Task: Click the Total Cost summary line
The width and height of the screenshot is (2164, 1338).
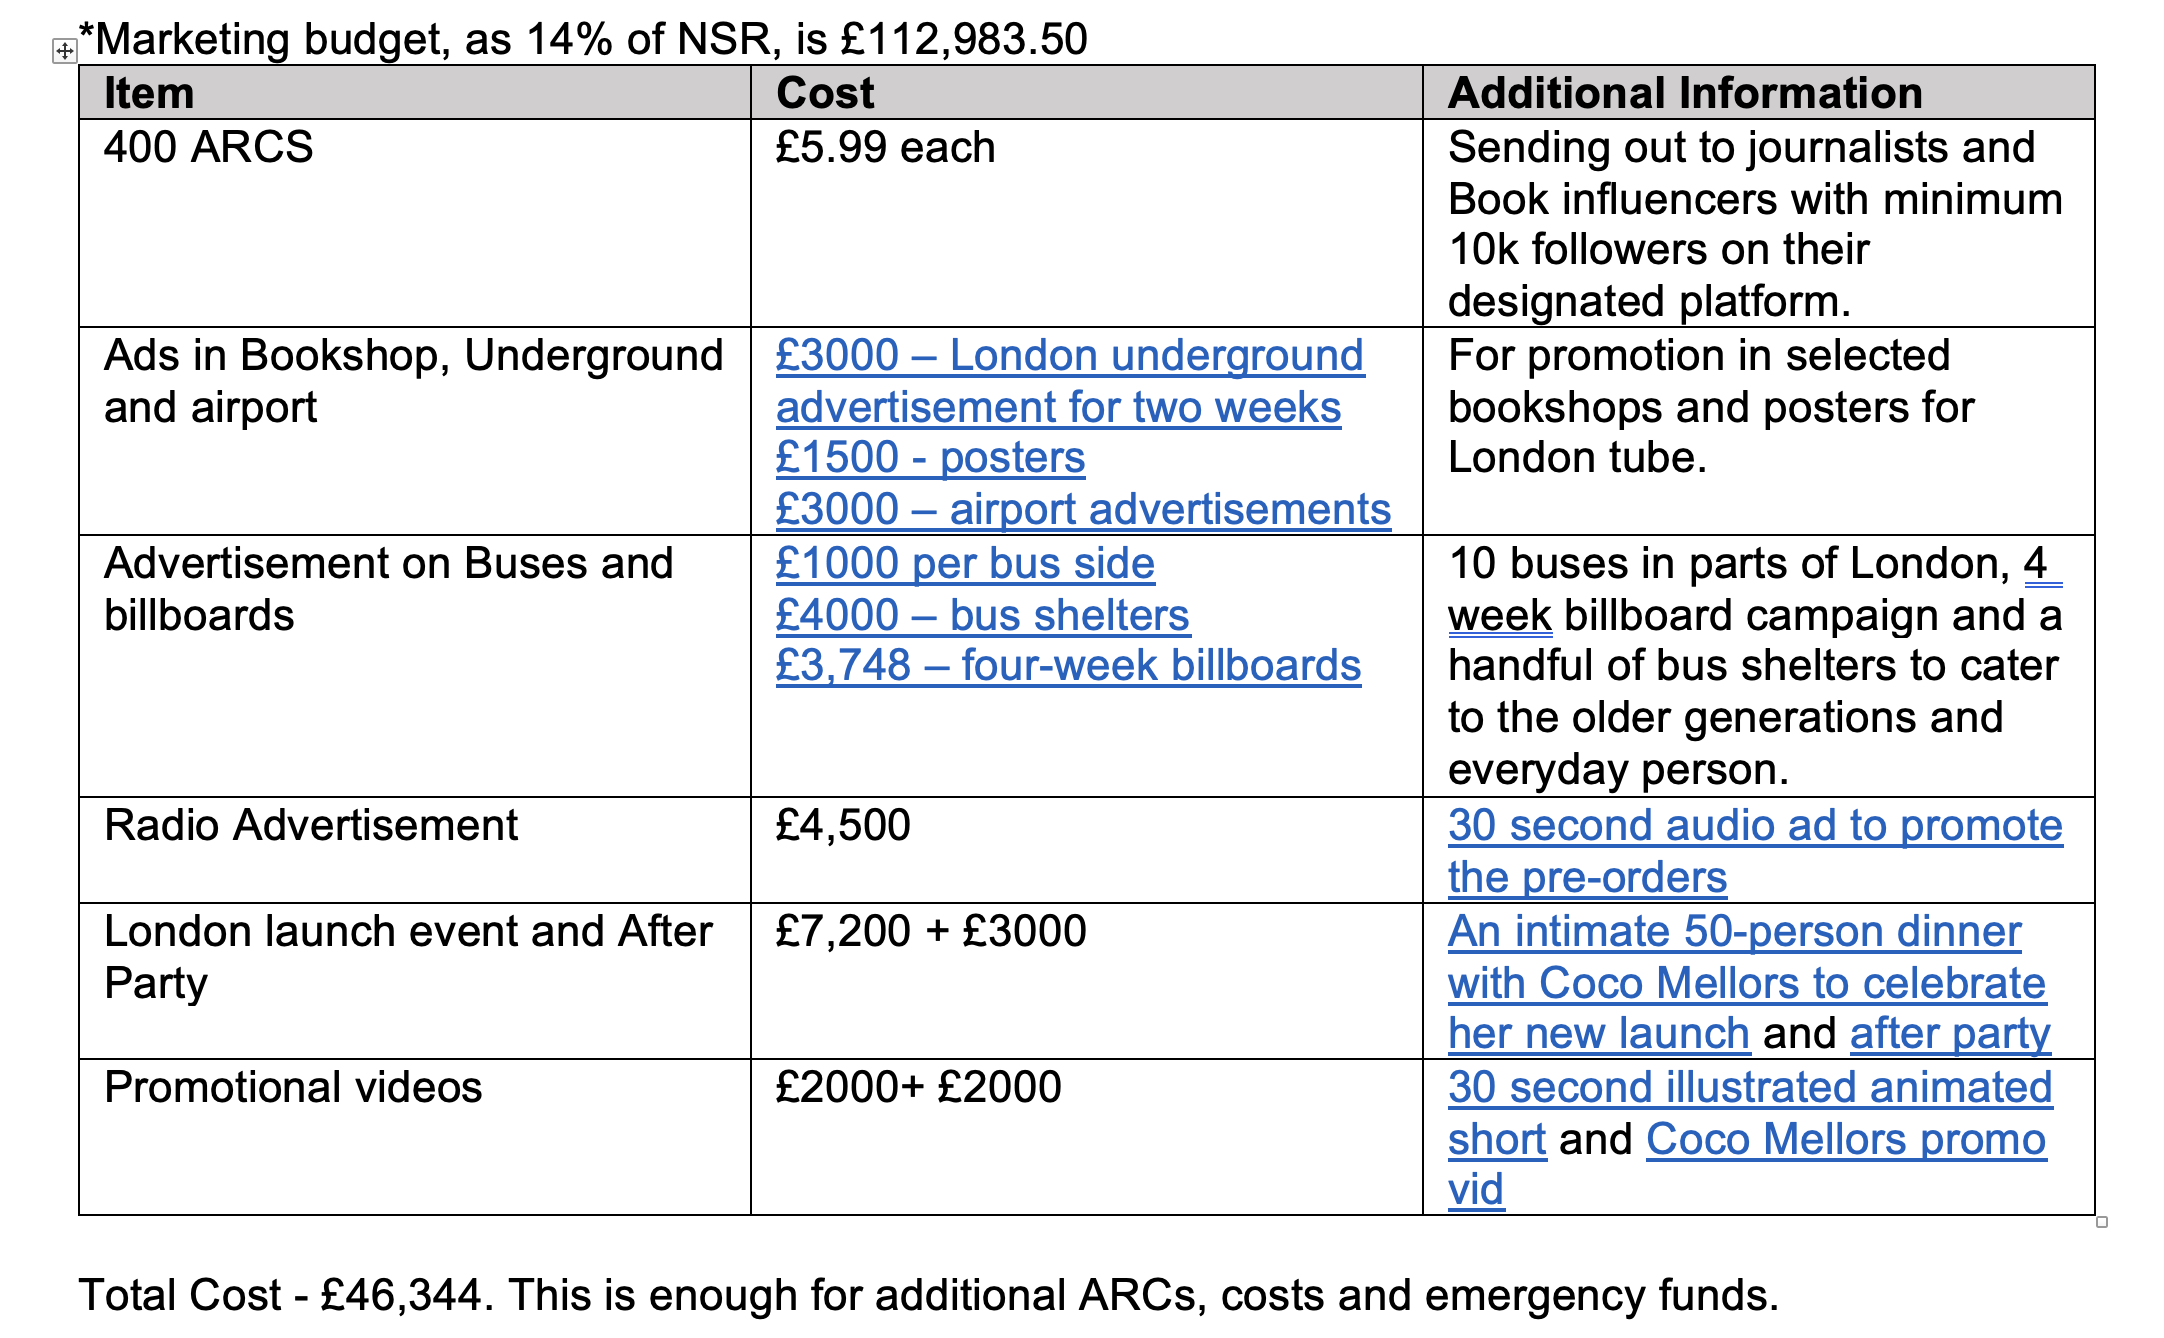Action: tap(929, 1295)
